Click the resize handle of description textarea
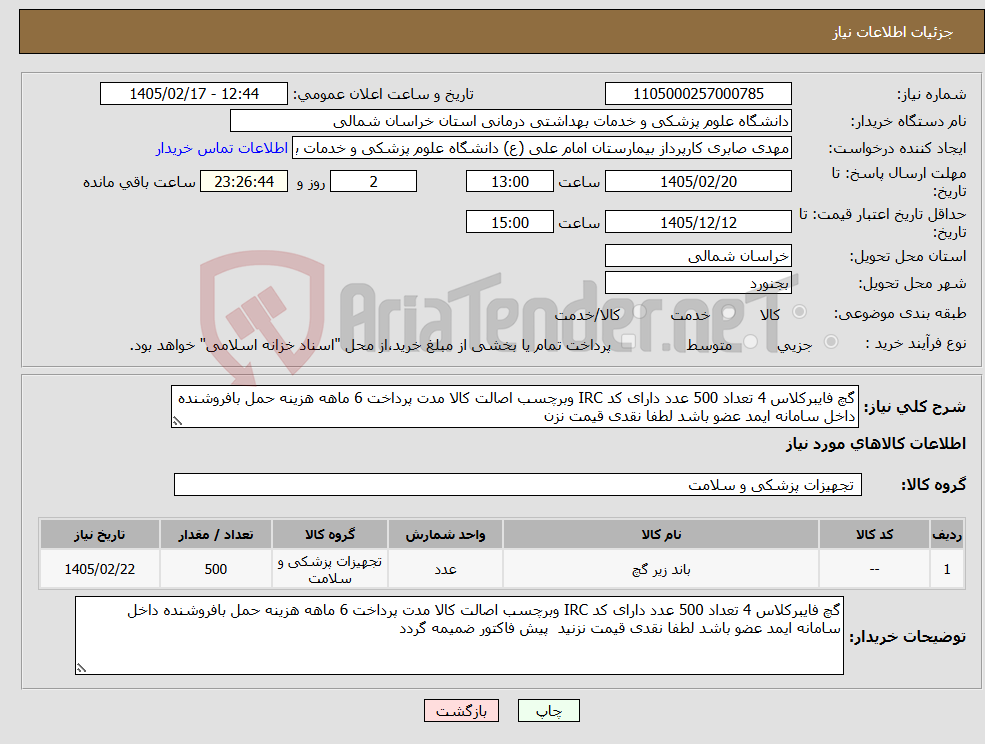Screen dimensions: 985x744 (177, 421)
